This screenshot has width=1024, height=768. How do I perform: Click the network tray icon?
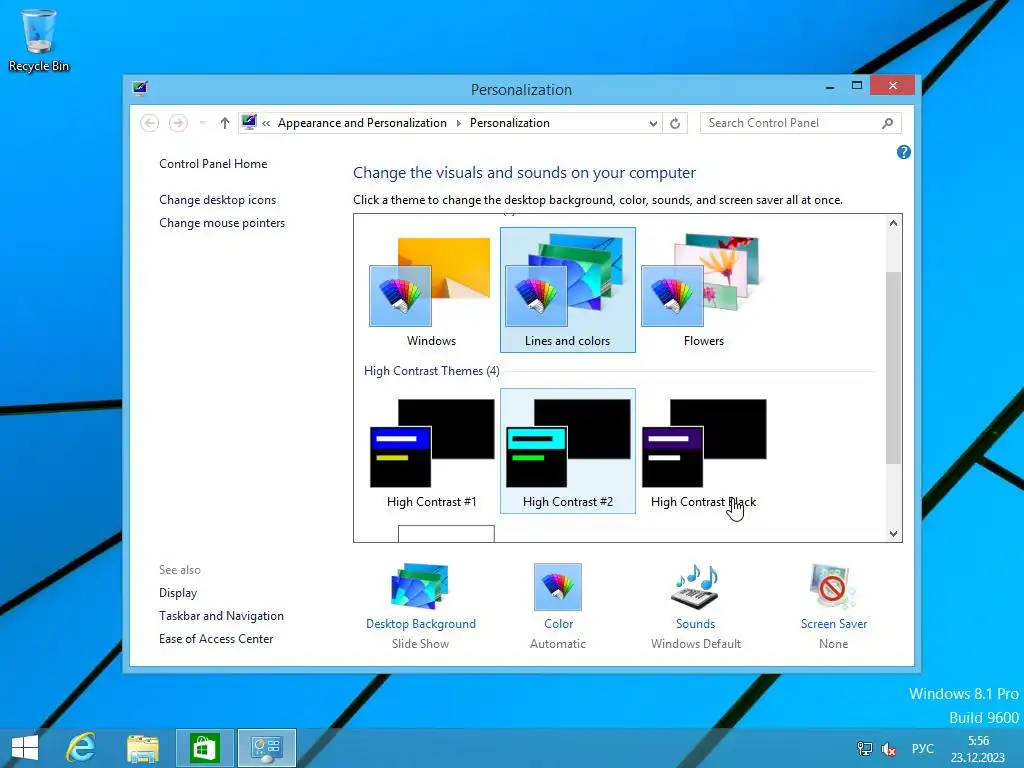click(x=865, y=748)
